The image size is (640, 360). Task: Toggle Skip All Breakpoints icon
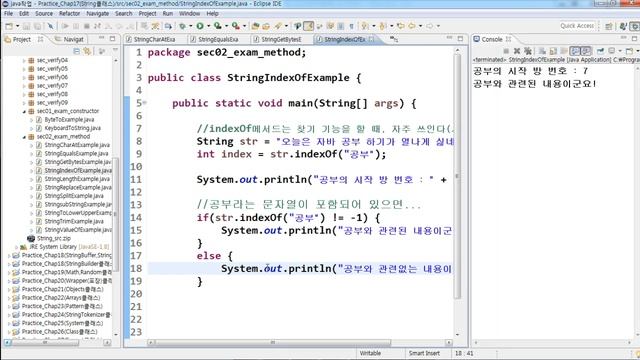point(50,26)
